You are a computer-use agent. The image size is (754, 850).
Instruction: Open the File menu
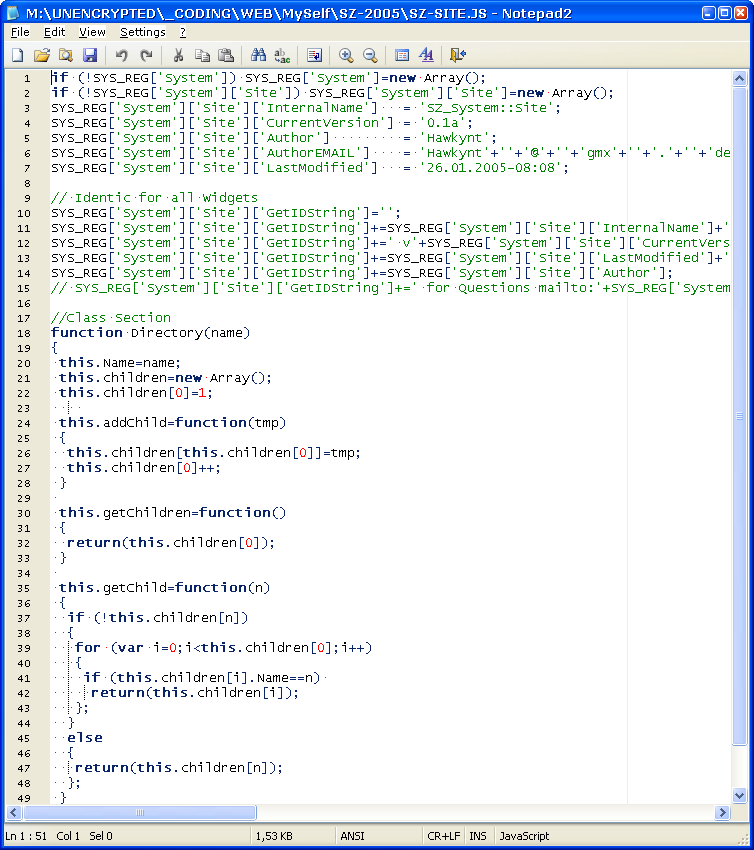(x=20, y=33)
